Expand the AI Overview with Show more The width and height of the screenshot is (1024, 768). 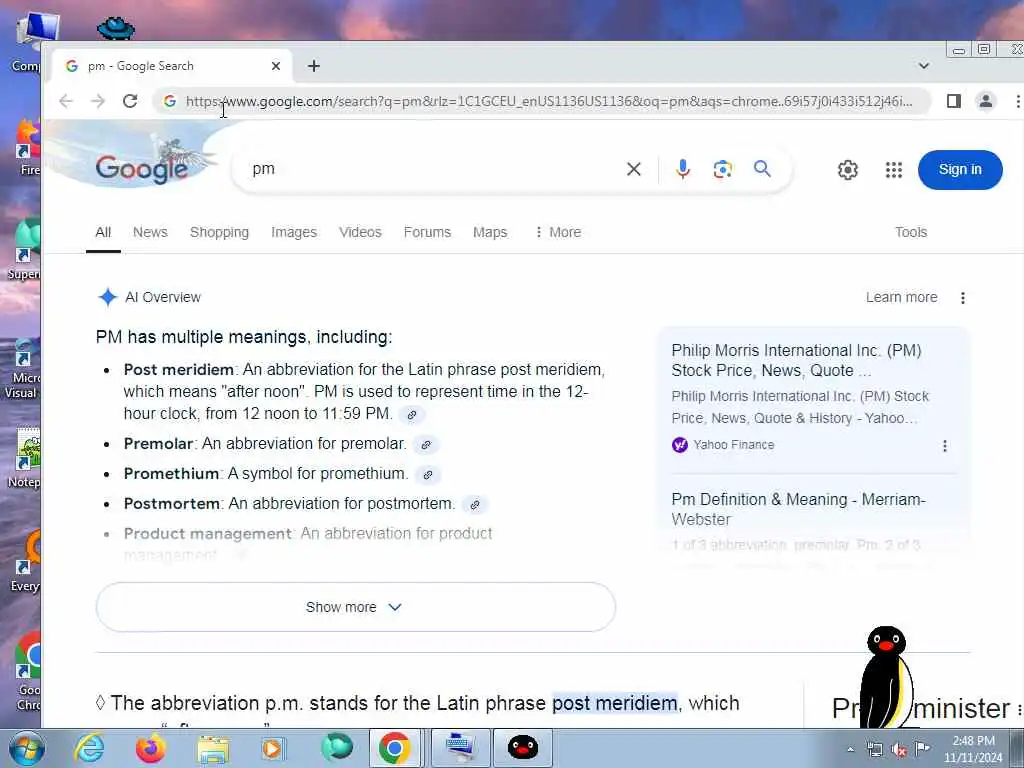click(x=355, y=607)
